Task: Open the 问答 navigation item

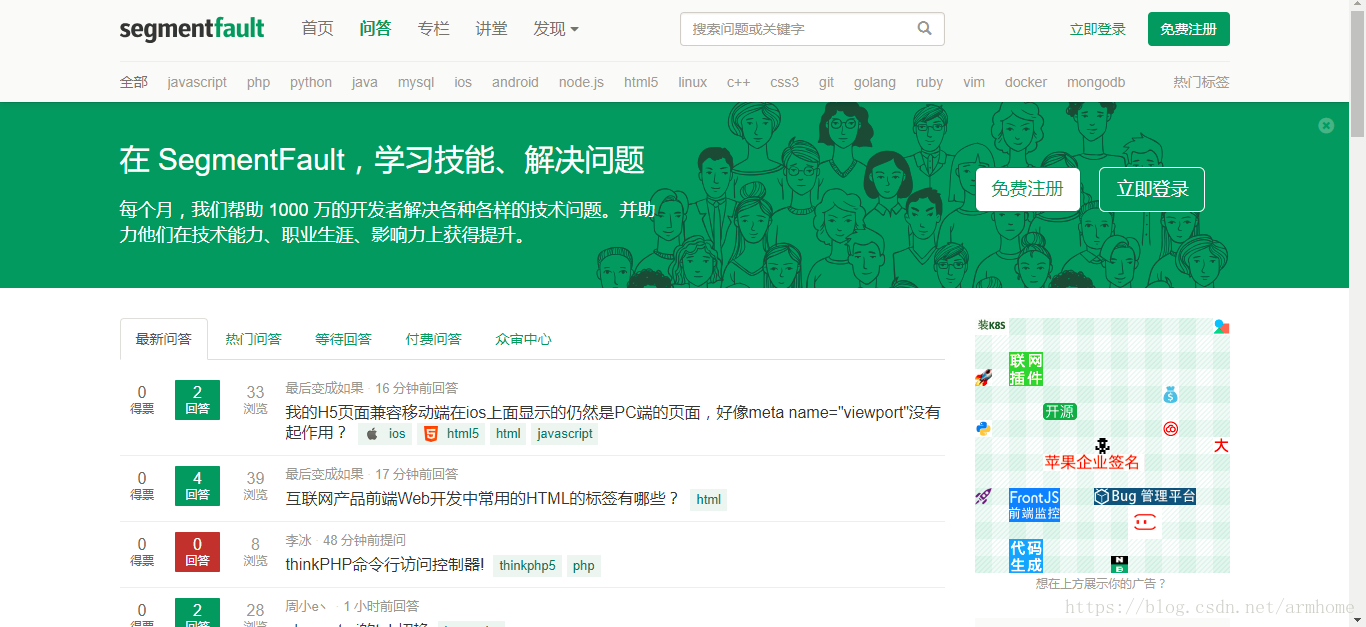Action: pyautogui.click(x=375, y=29)
